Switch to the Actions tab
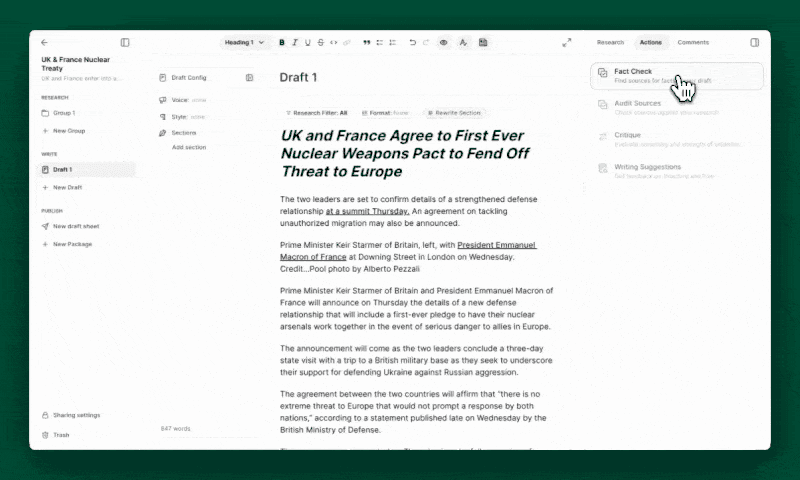 point(651,42)
